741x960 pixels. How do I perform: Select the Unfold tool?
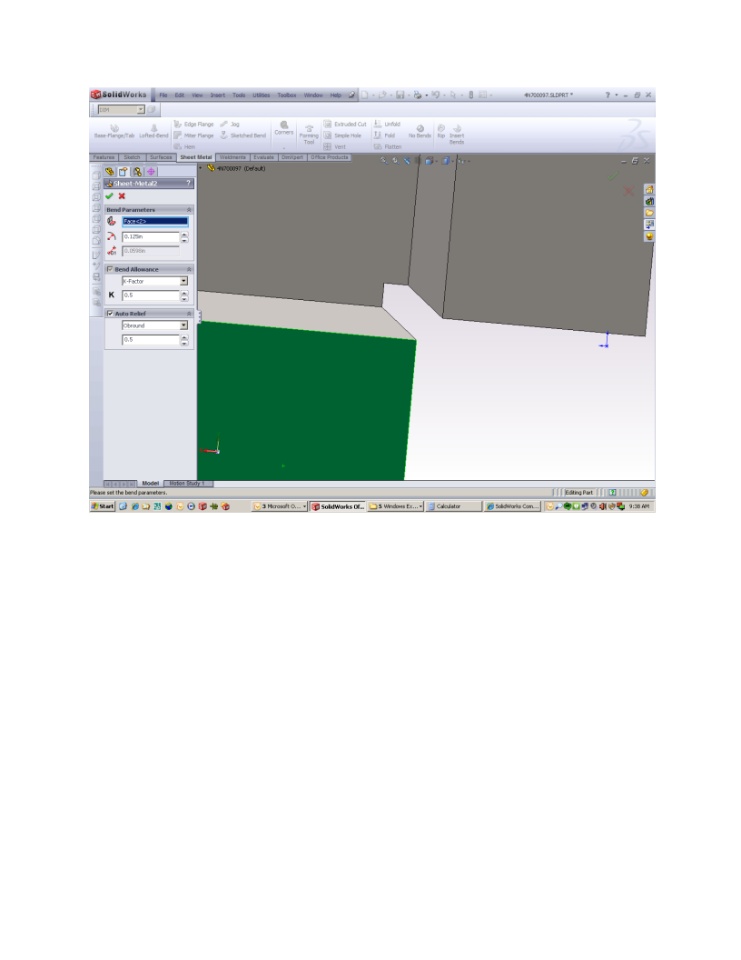387,124
